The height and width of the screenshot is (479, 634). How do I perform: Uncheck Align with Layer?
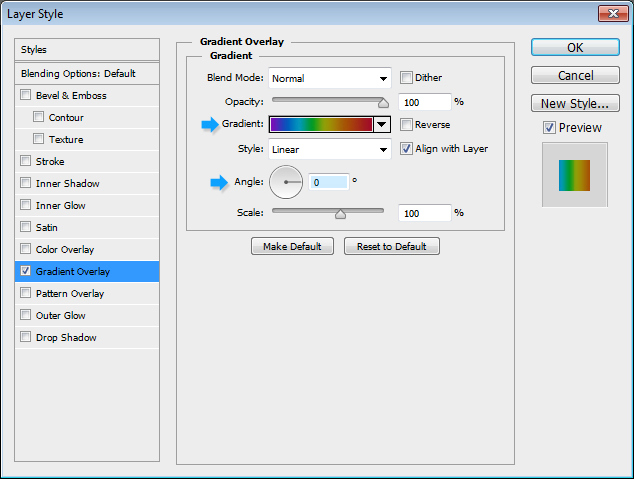point(406,149)
